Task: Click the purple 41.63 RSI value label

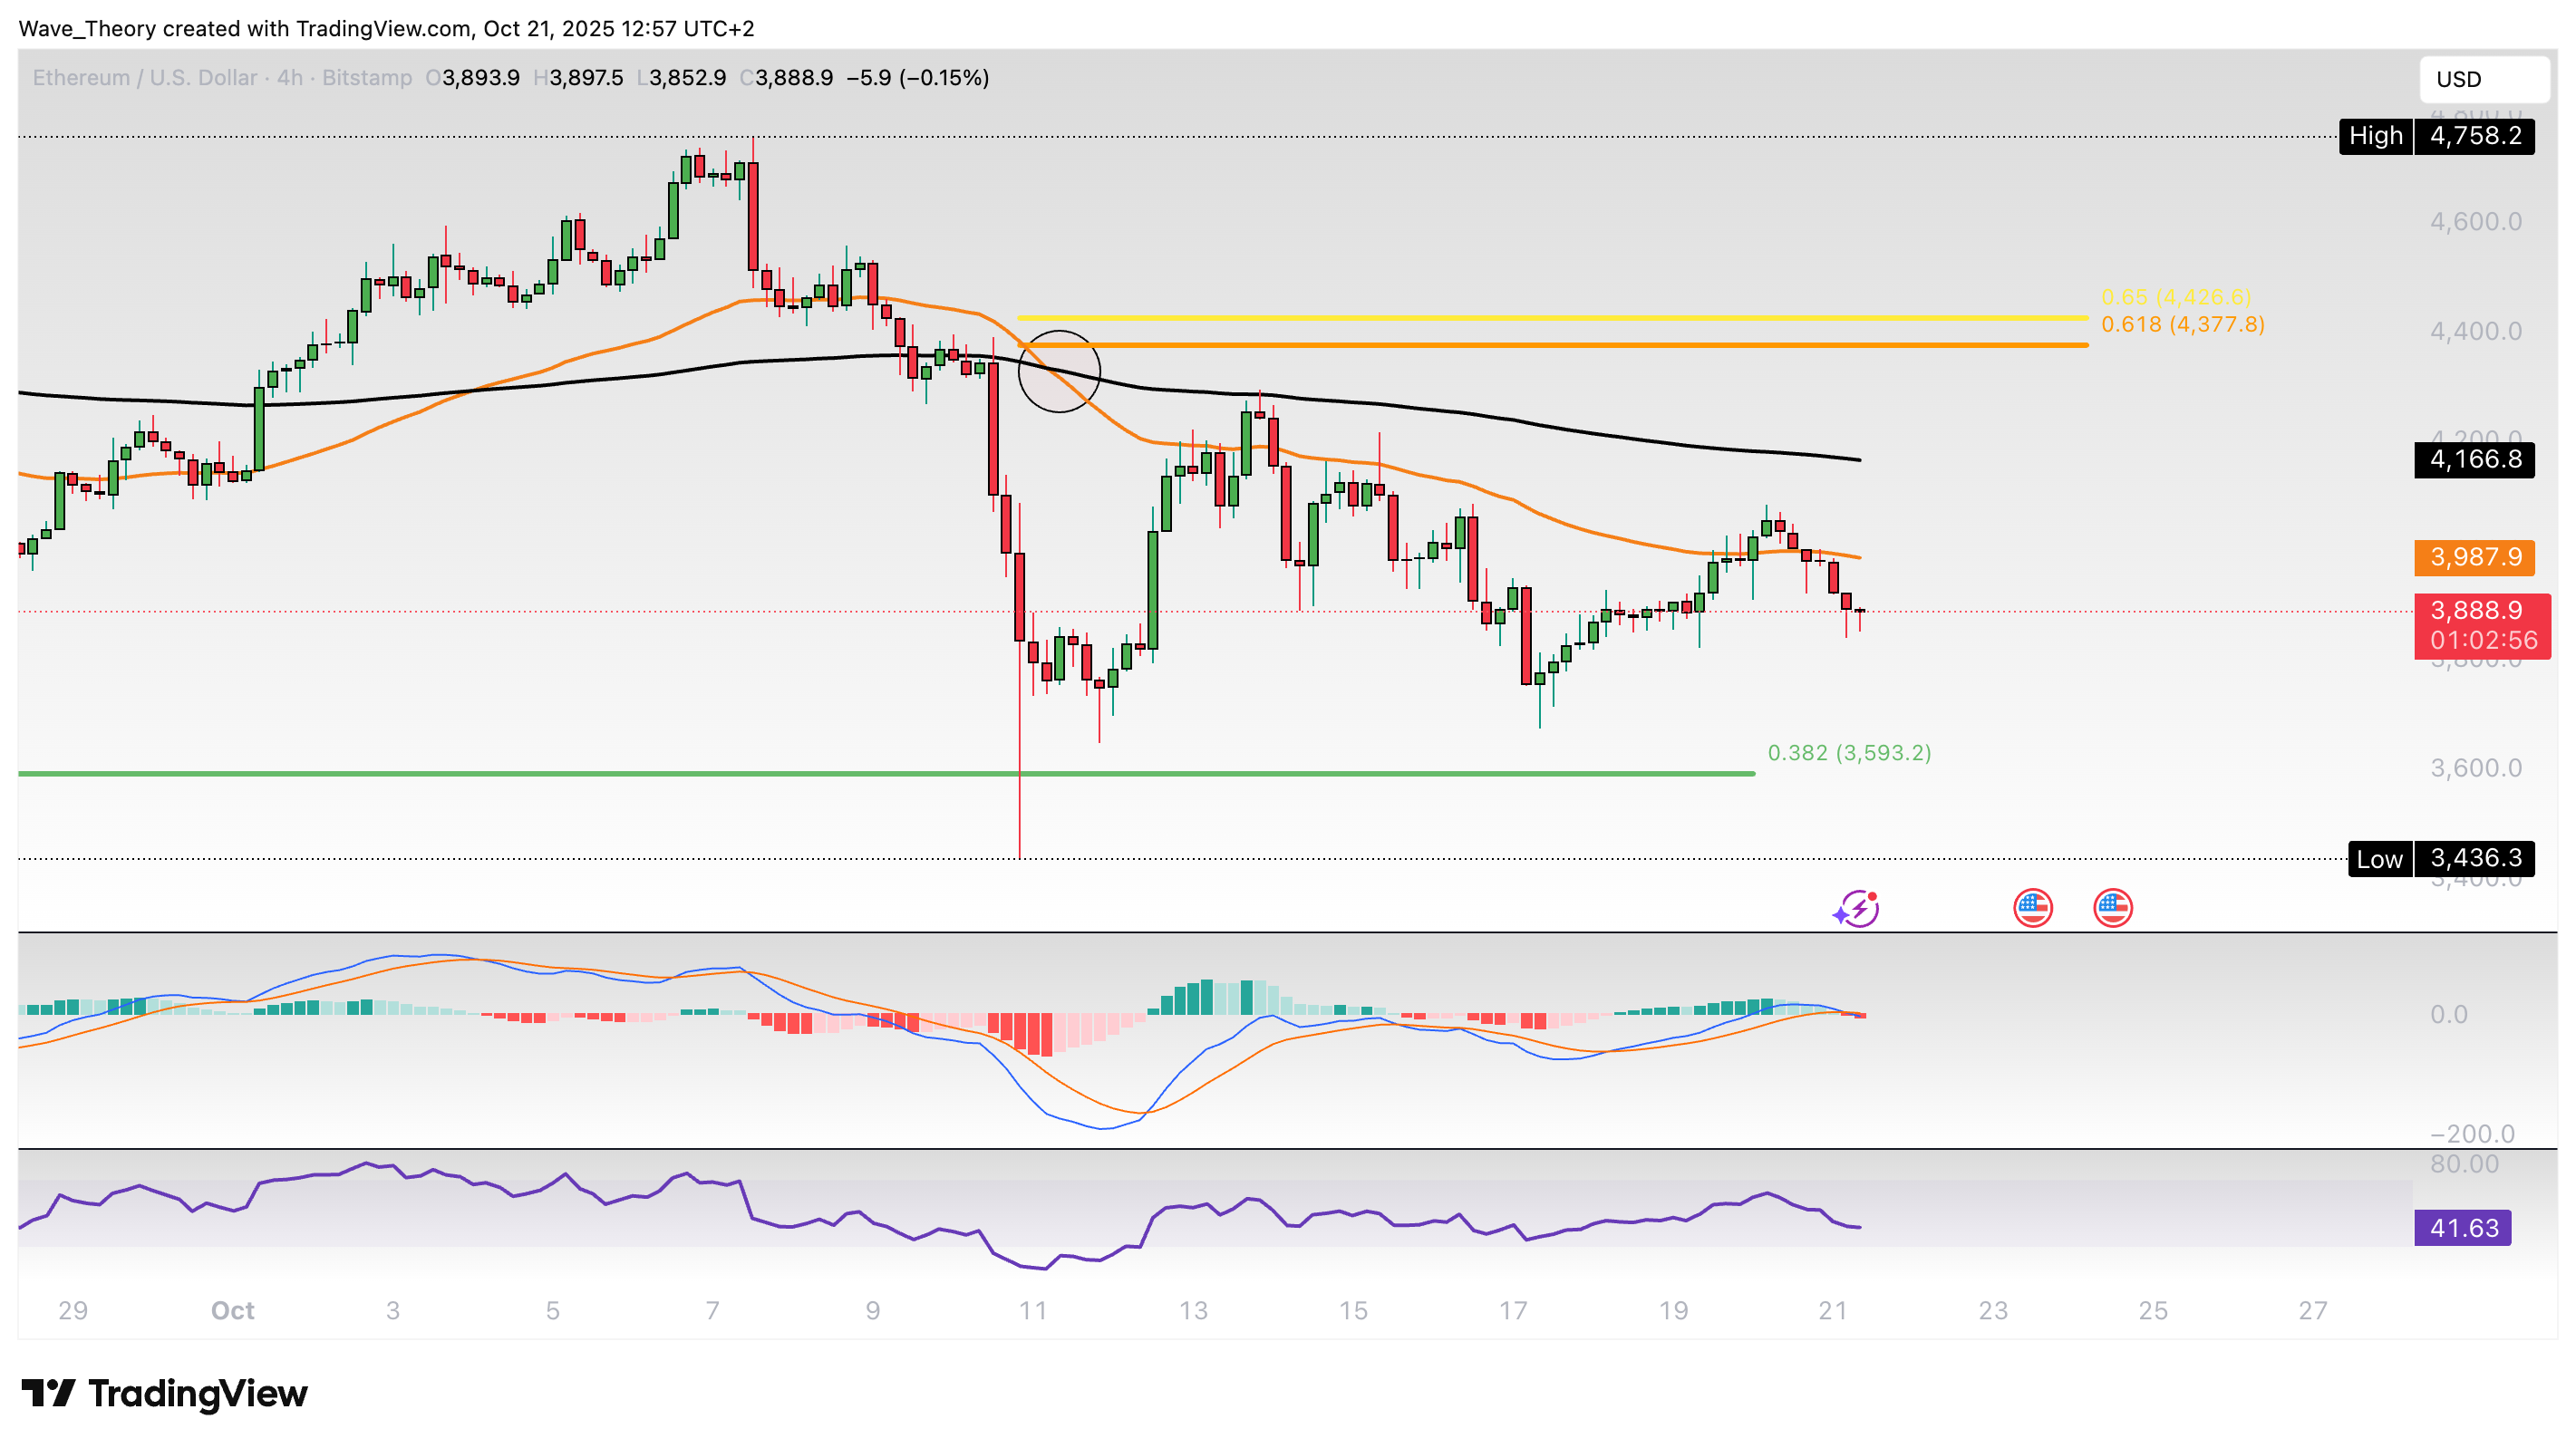Action: click(2465, 1228)
